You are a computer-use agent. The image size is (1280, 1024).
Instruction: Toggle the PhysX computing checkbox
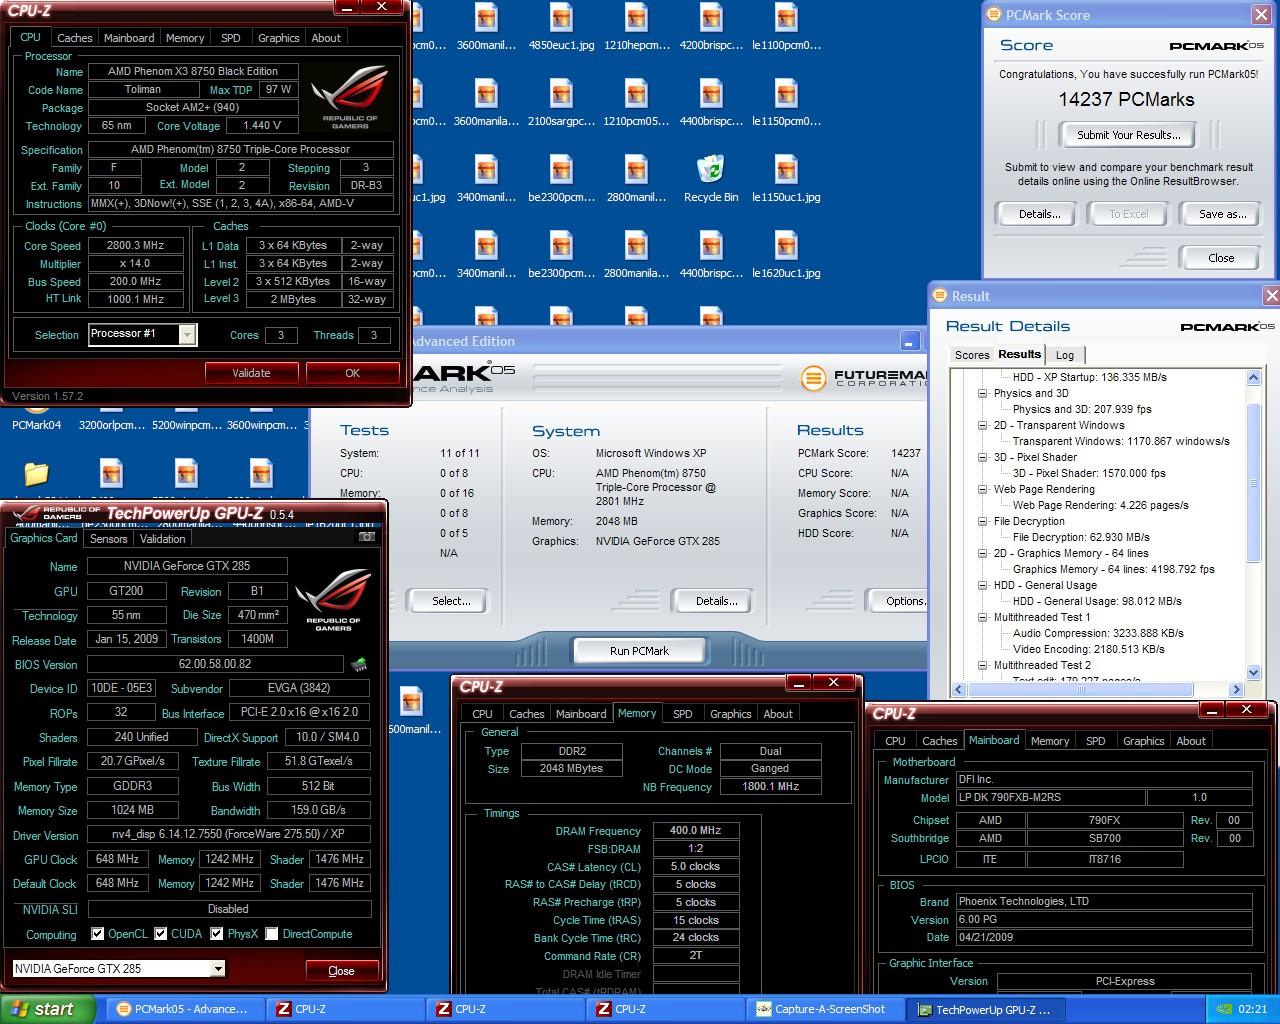(x=216, y=934)
